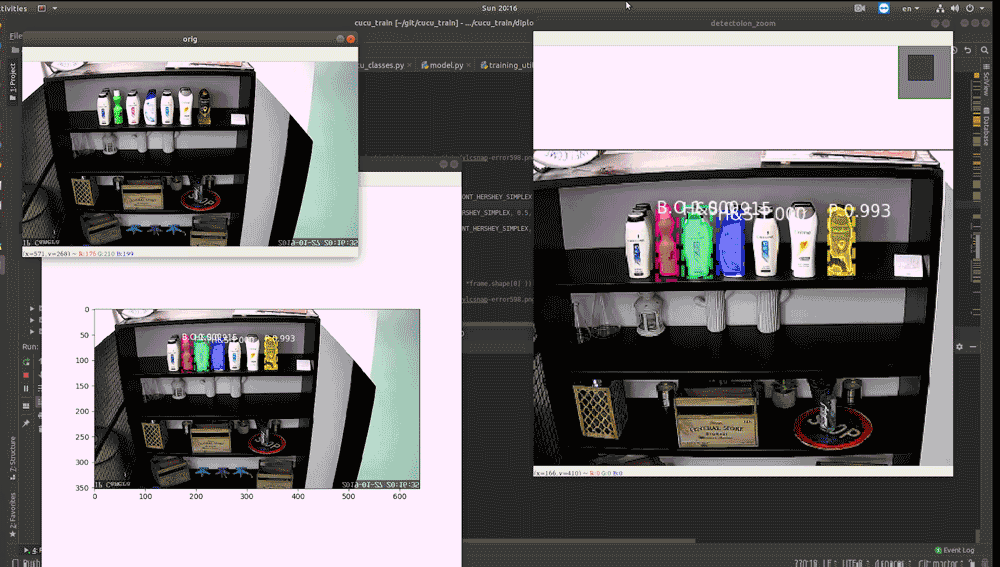This screenshot has height=567, width=1000.
Task: Switch to the model.py editor tab
Action: pyautogui.click(x=445, y=65)
